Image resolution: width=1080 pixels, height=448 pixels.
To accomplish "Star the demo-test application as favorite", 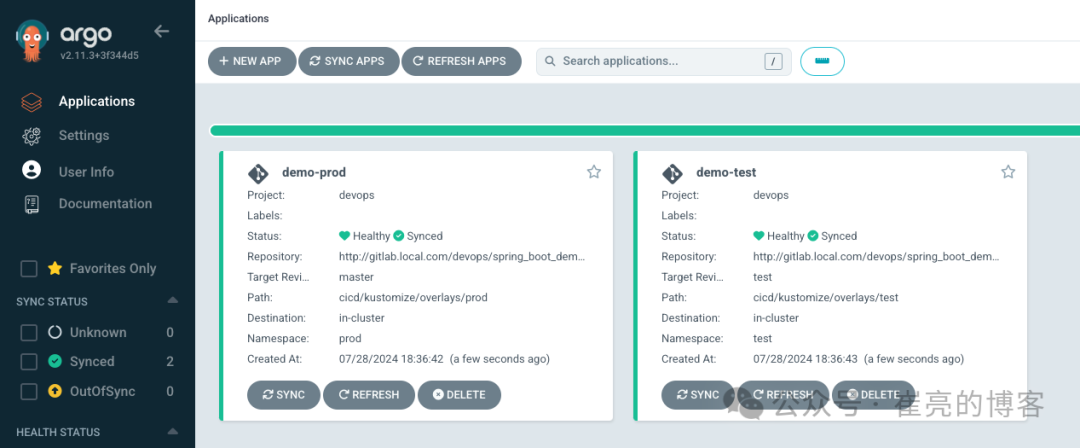I will 1008,172.
